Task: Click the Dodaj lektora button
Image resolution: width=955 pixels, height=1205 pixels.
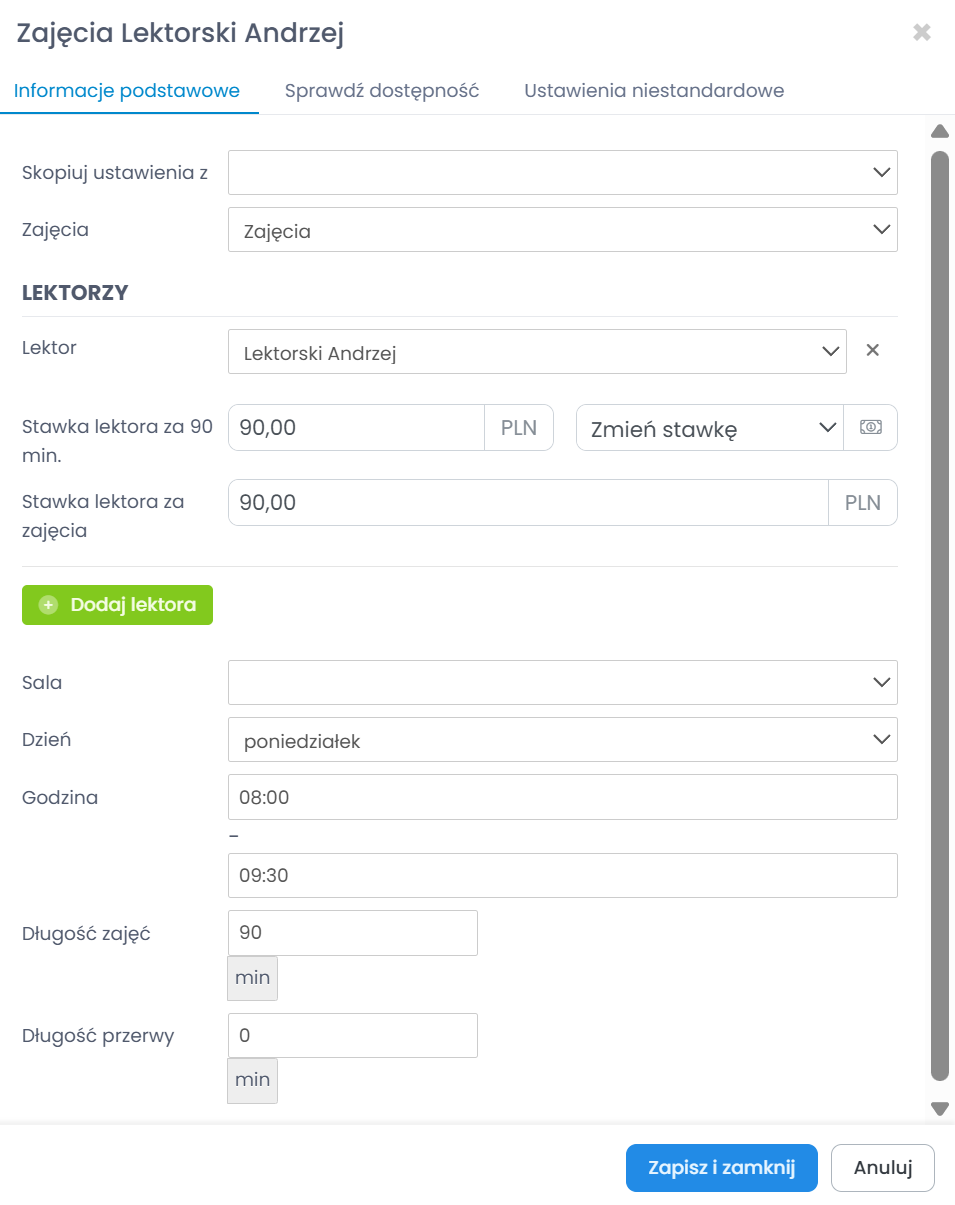Action: point(118,605)
